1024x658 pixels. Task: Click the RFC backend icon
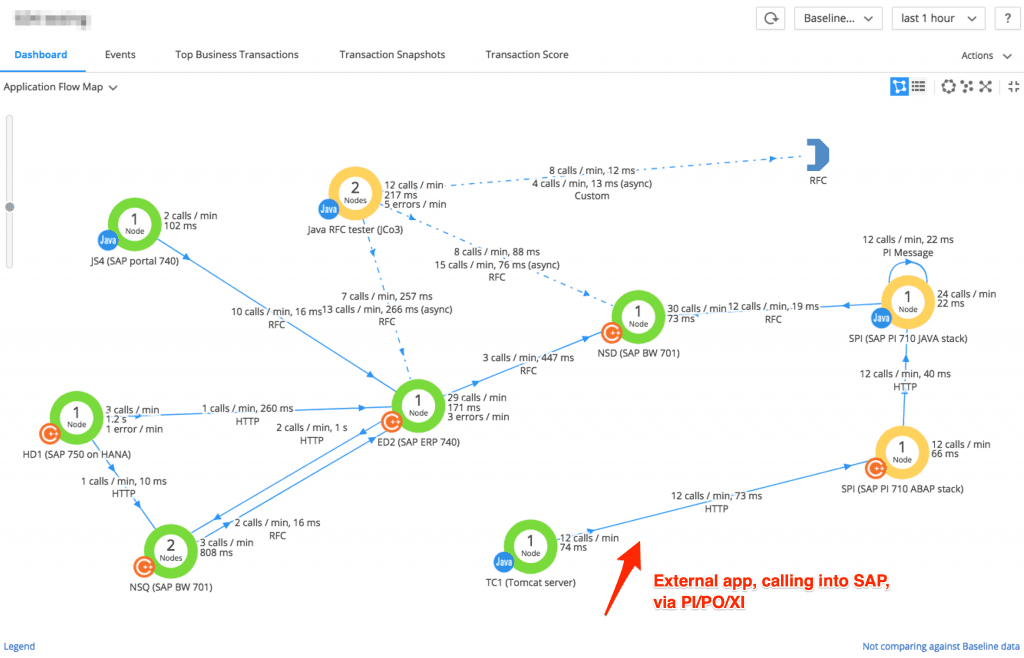click(818, 156)
